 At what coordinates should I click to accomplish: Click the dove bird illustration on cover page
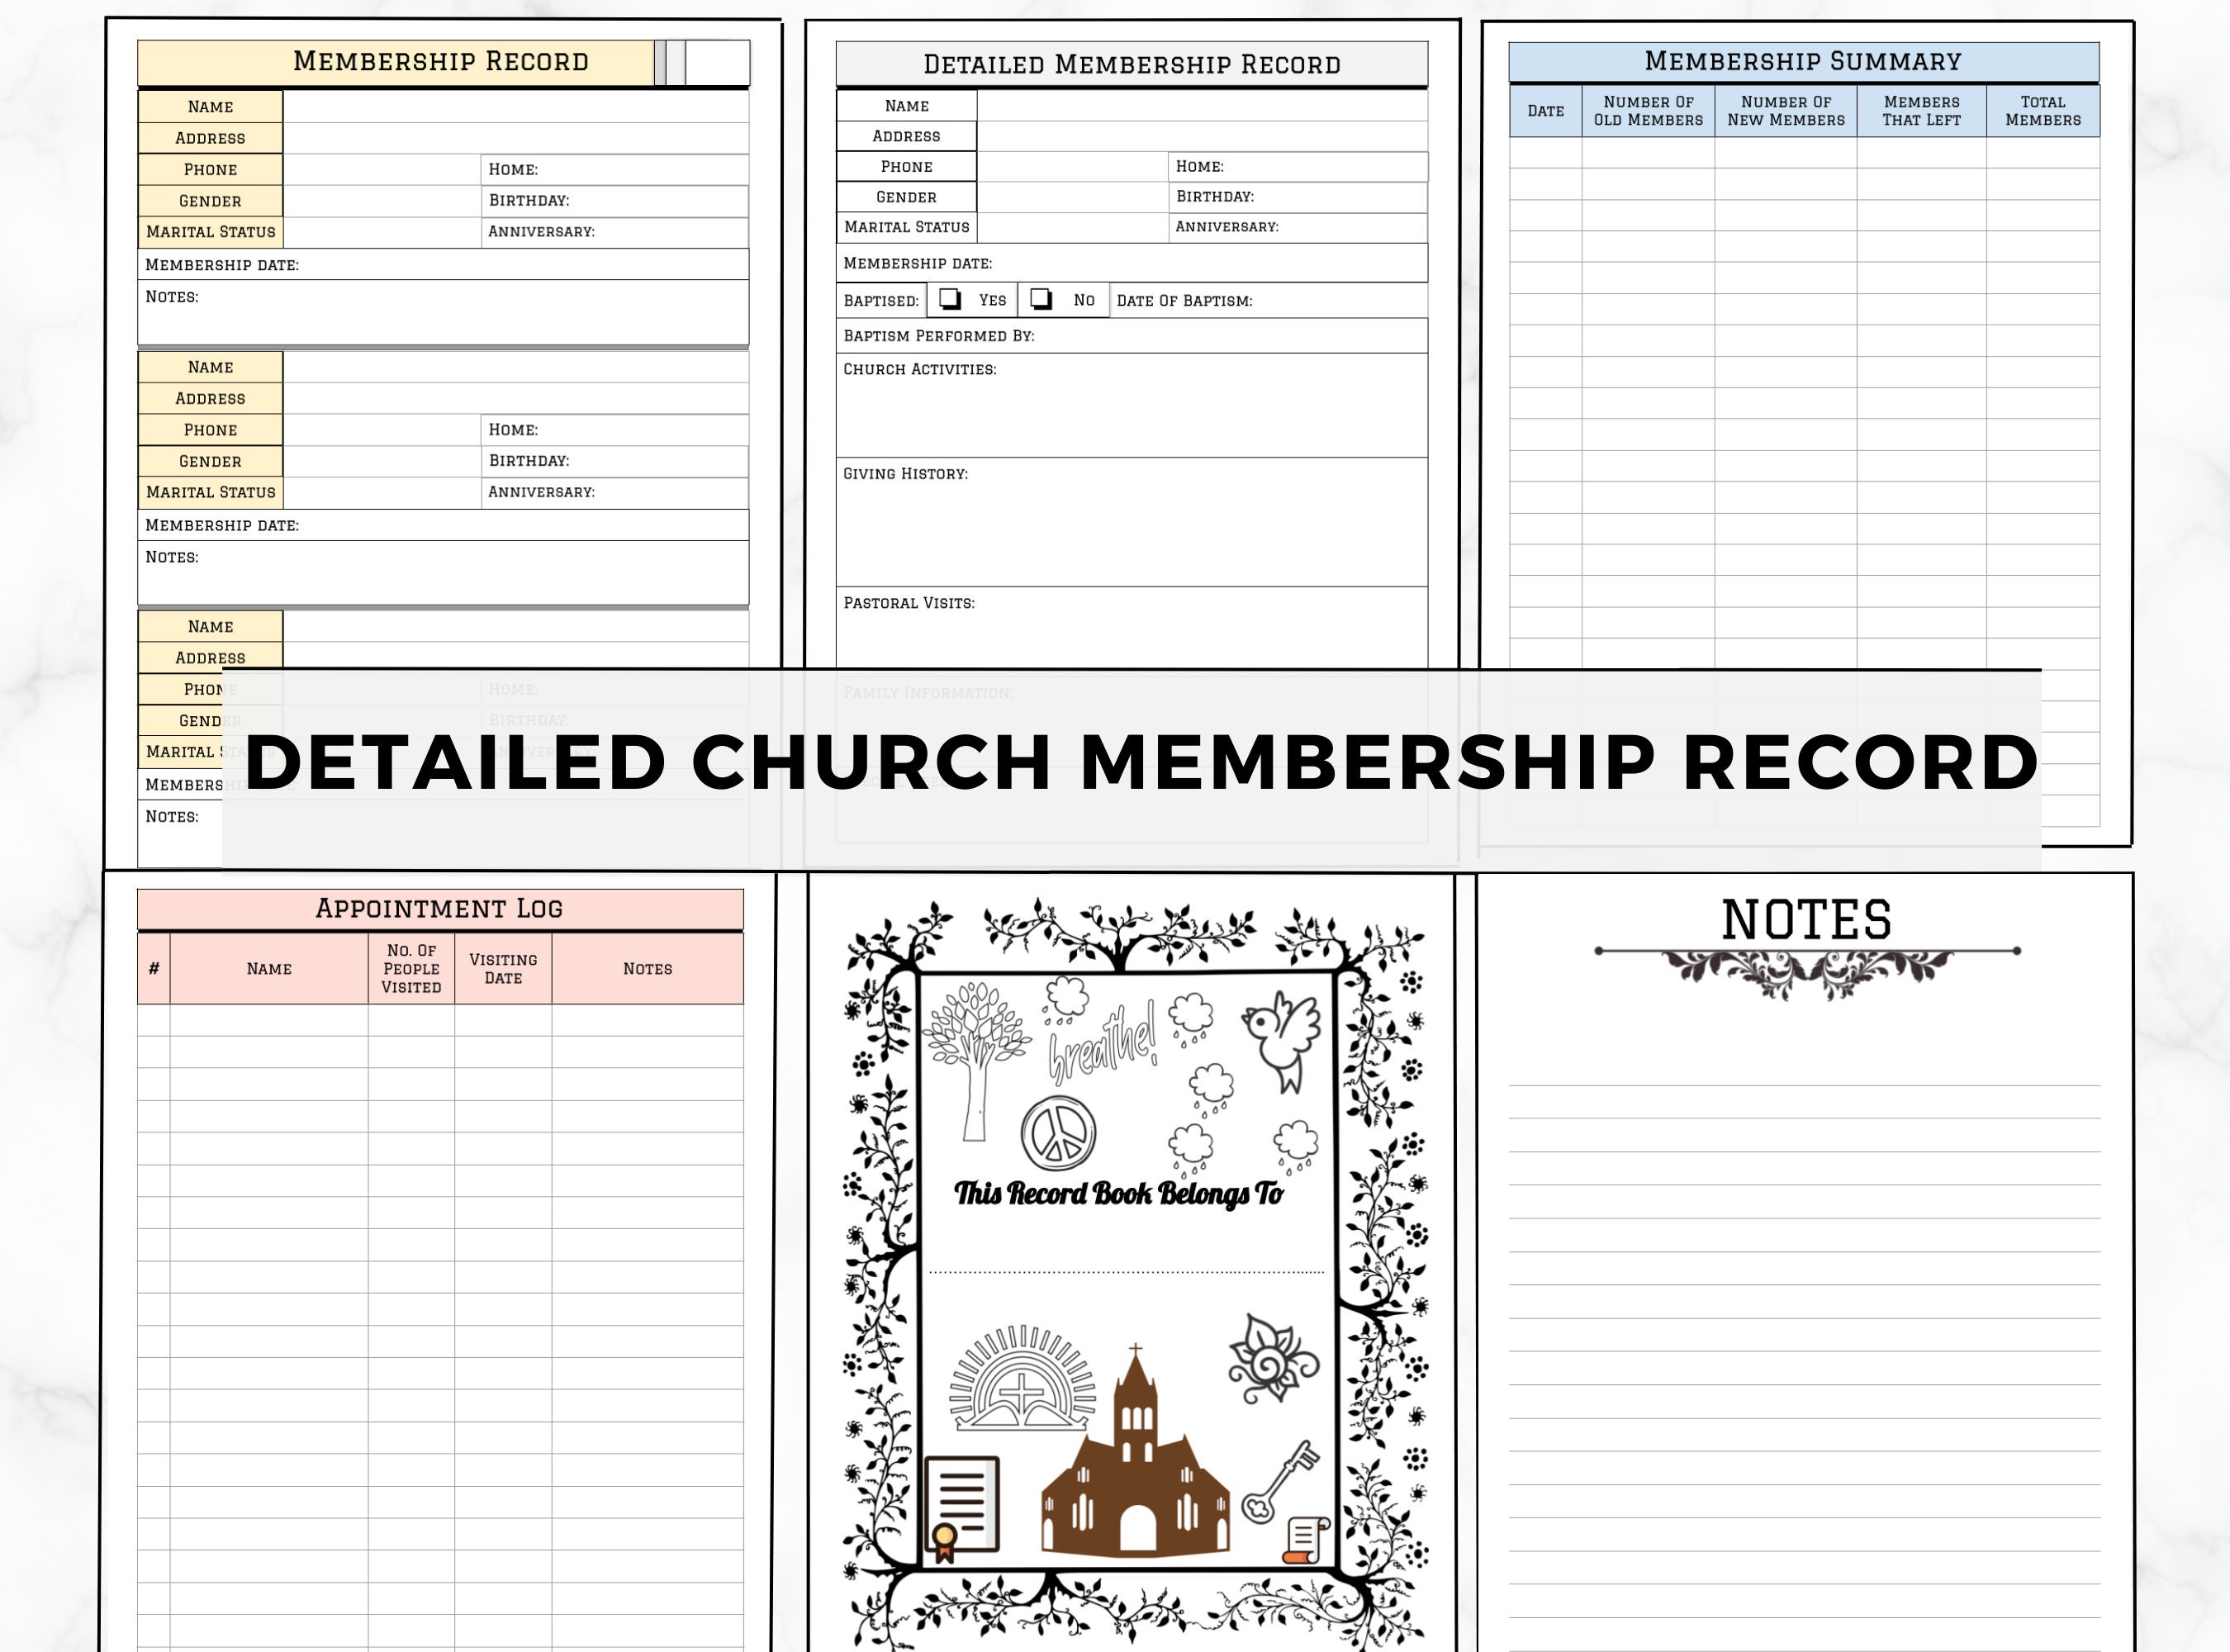pyautogui.click(x=1282, y=1041)
